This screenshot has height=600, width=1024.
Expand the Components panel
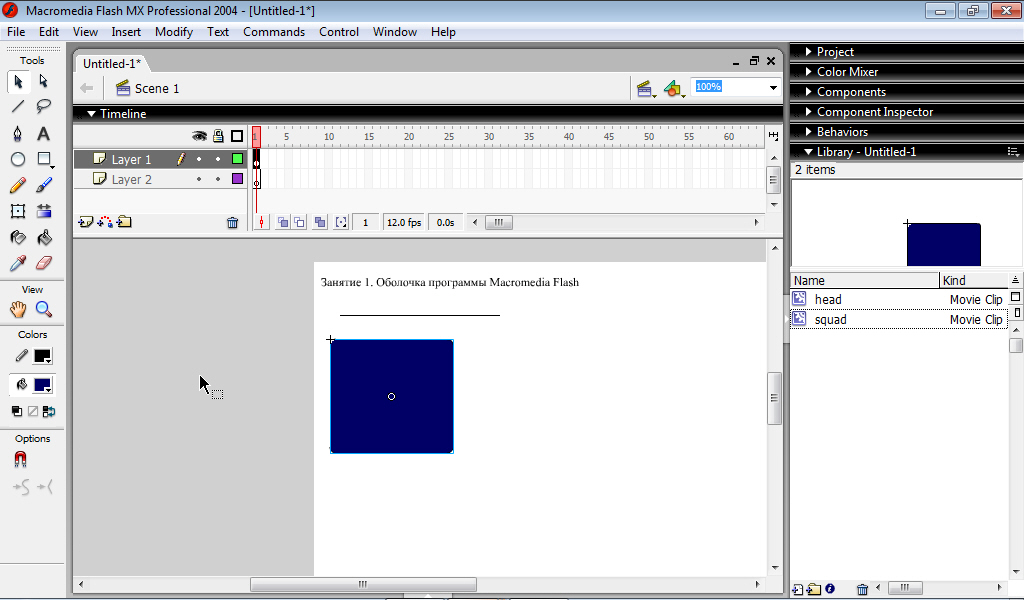[808, 91]
